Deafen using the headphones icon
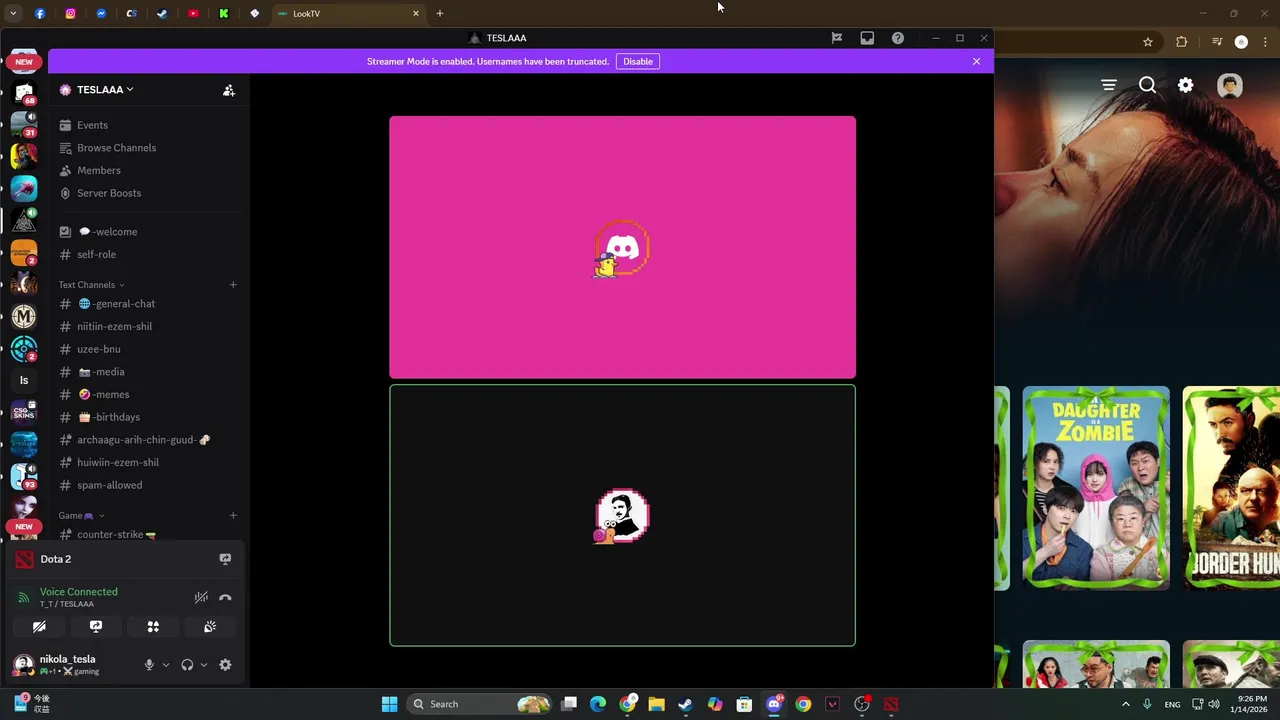This screenshot has height=720, width=1280. coord(187,665)
